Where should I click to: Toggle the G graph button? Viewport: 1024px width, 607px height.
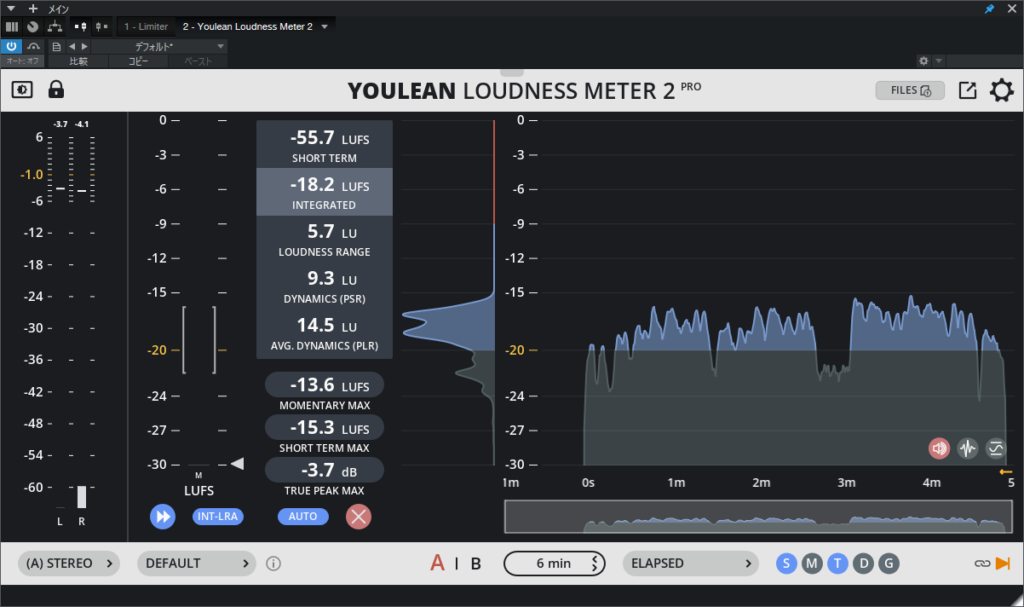point(889,563)
